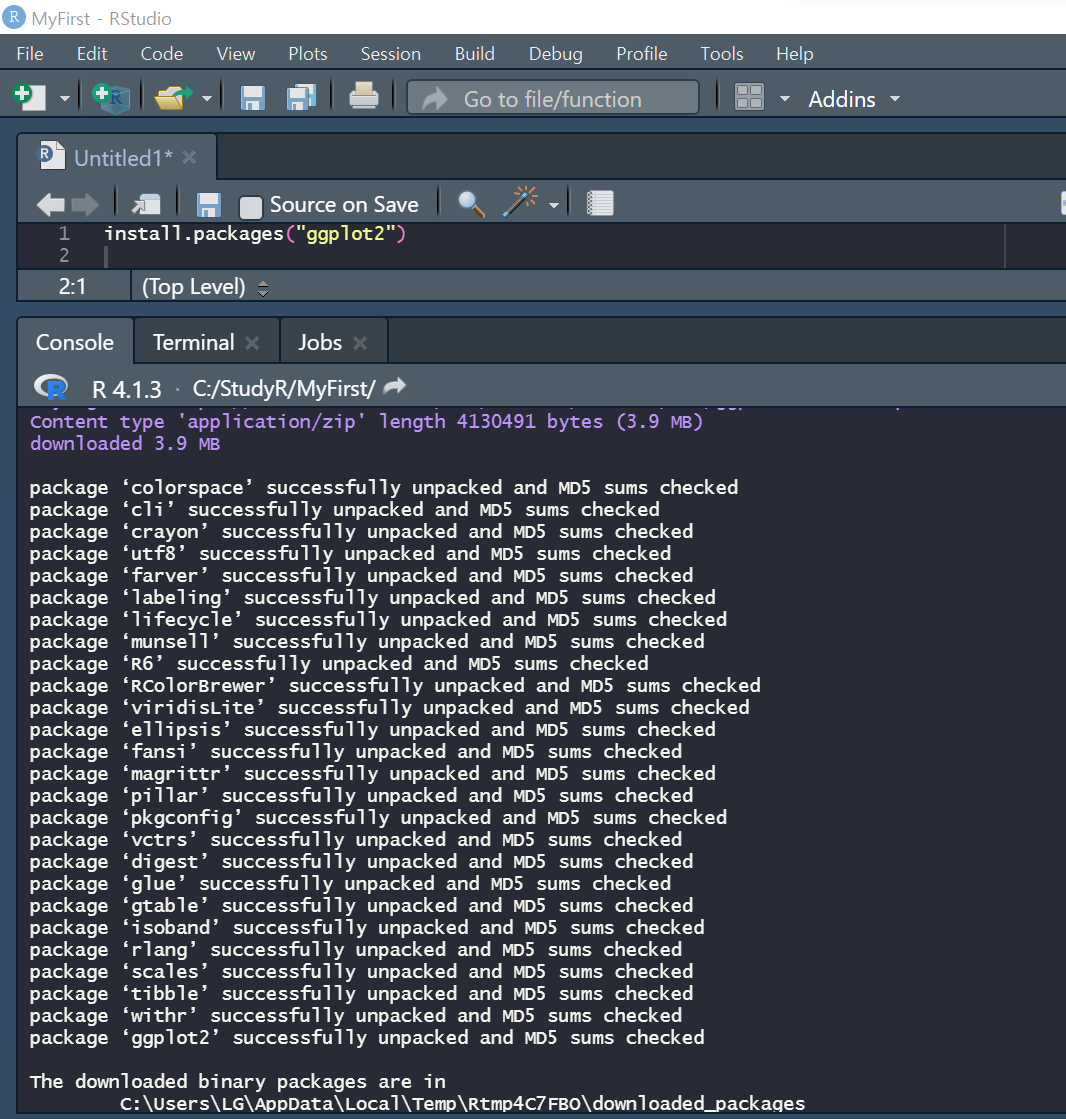
Task: Open the new file type dropdown arrow
Action: [x=64, y=98]
